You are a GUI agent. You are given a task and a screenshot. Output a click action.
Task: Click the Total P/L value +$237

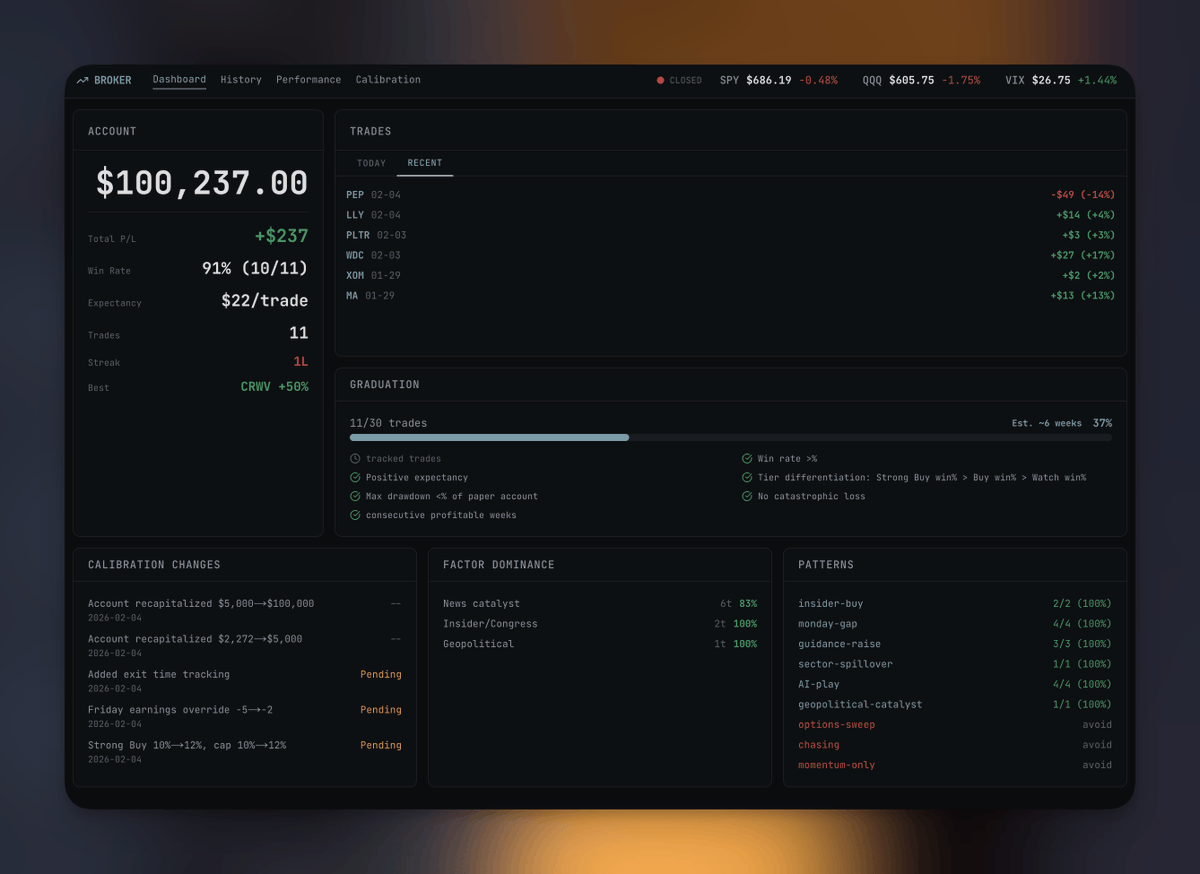tap(281, 236)
